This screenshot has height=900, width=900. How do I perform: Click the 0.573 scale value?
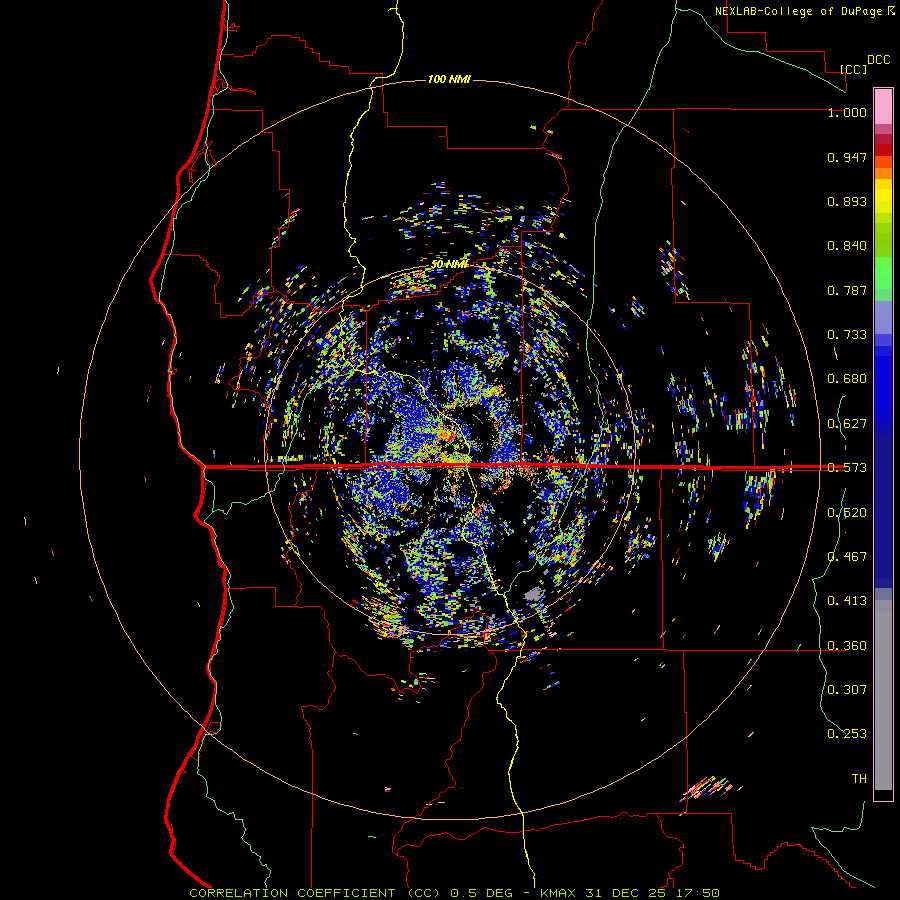(x=847, y=468)
